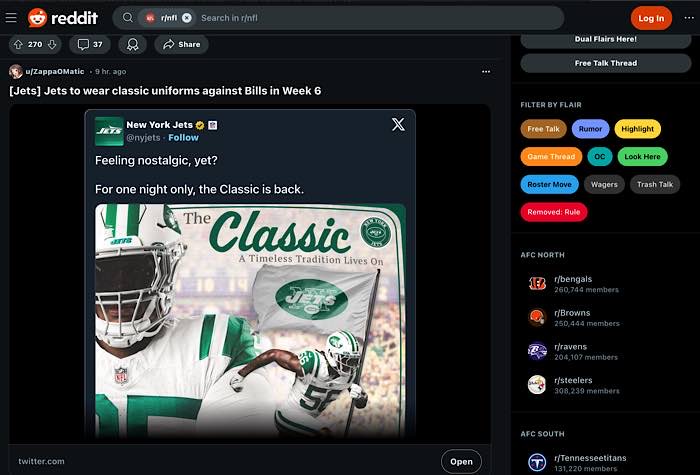Viewport: 700px width, 475px height.
Task: Click the search magnifier icon
Action: coord(128,18)
